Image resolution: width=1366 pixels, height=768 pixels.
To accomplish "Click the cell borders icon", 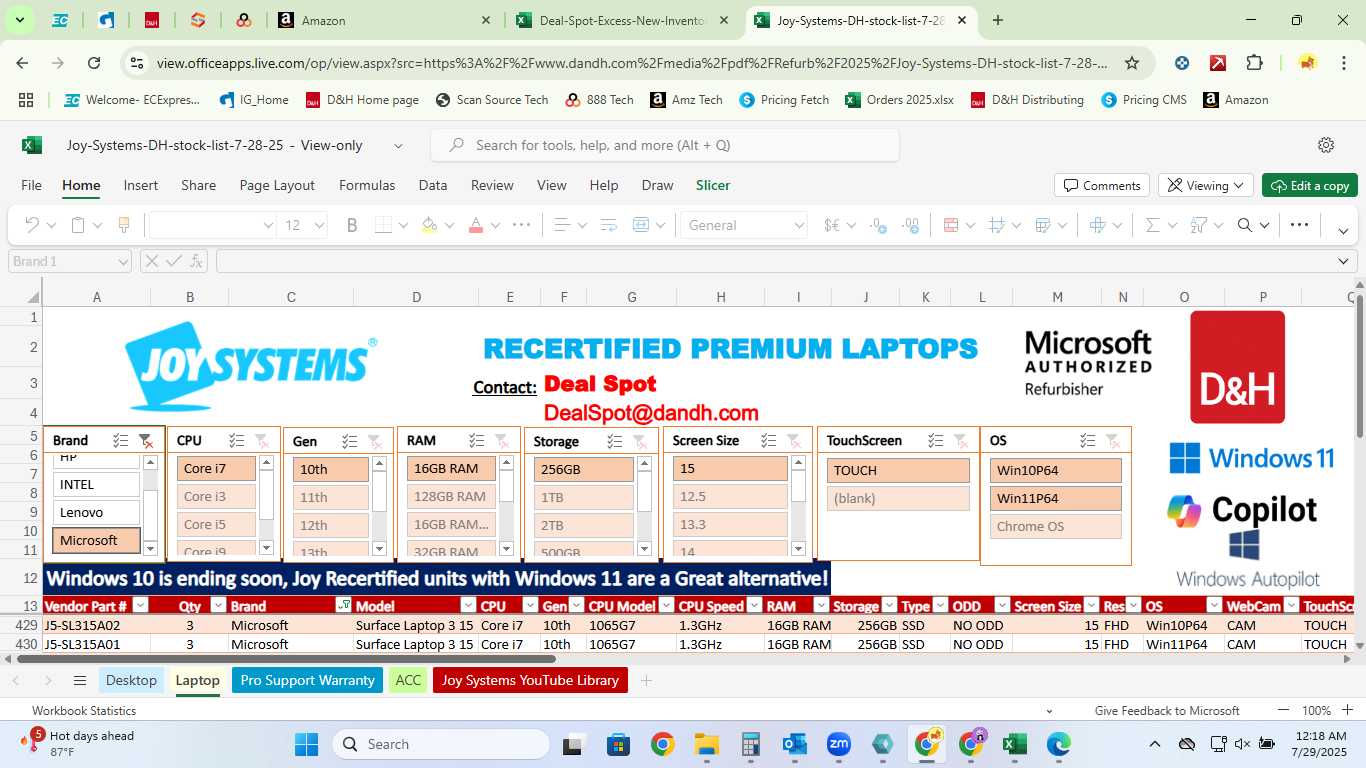I will click(x=384, y=225).
